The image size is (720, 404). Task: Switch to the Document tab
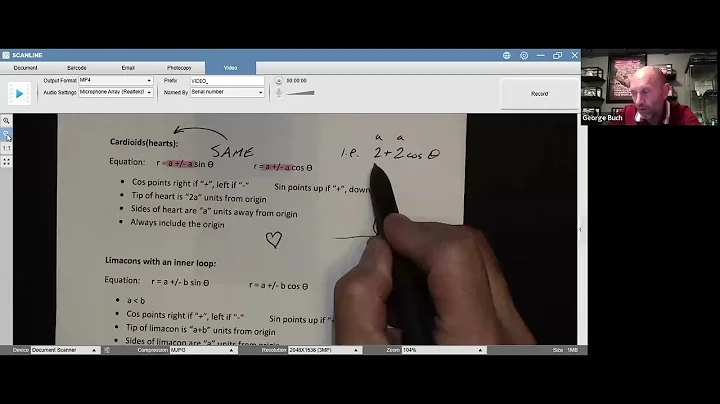coord(25,68)
